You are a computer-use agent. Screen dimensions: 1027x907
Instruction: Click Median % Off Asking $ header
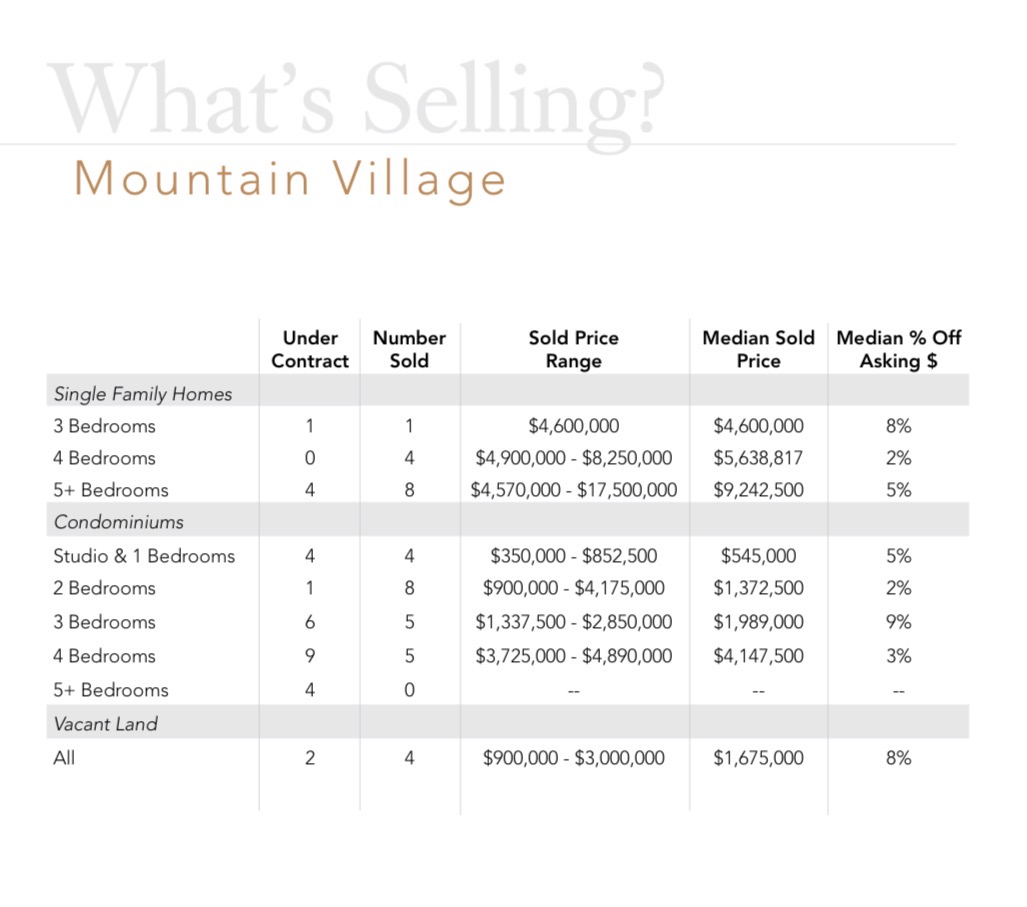899,349
